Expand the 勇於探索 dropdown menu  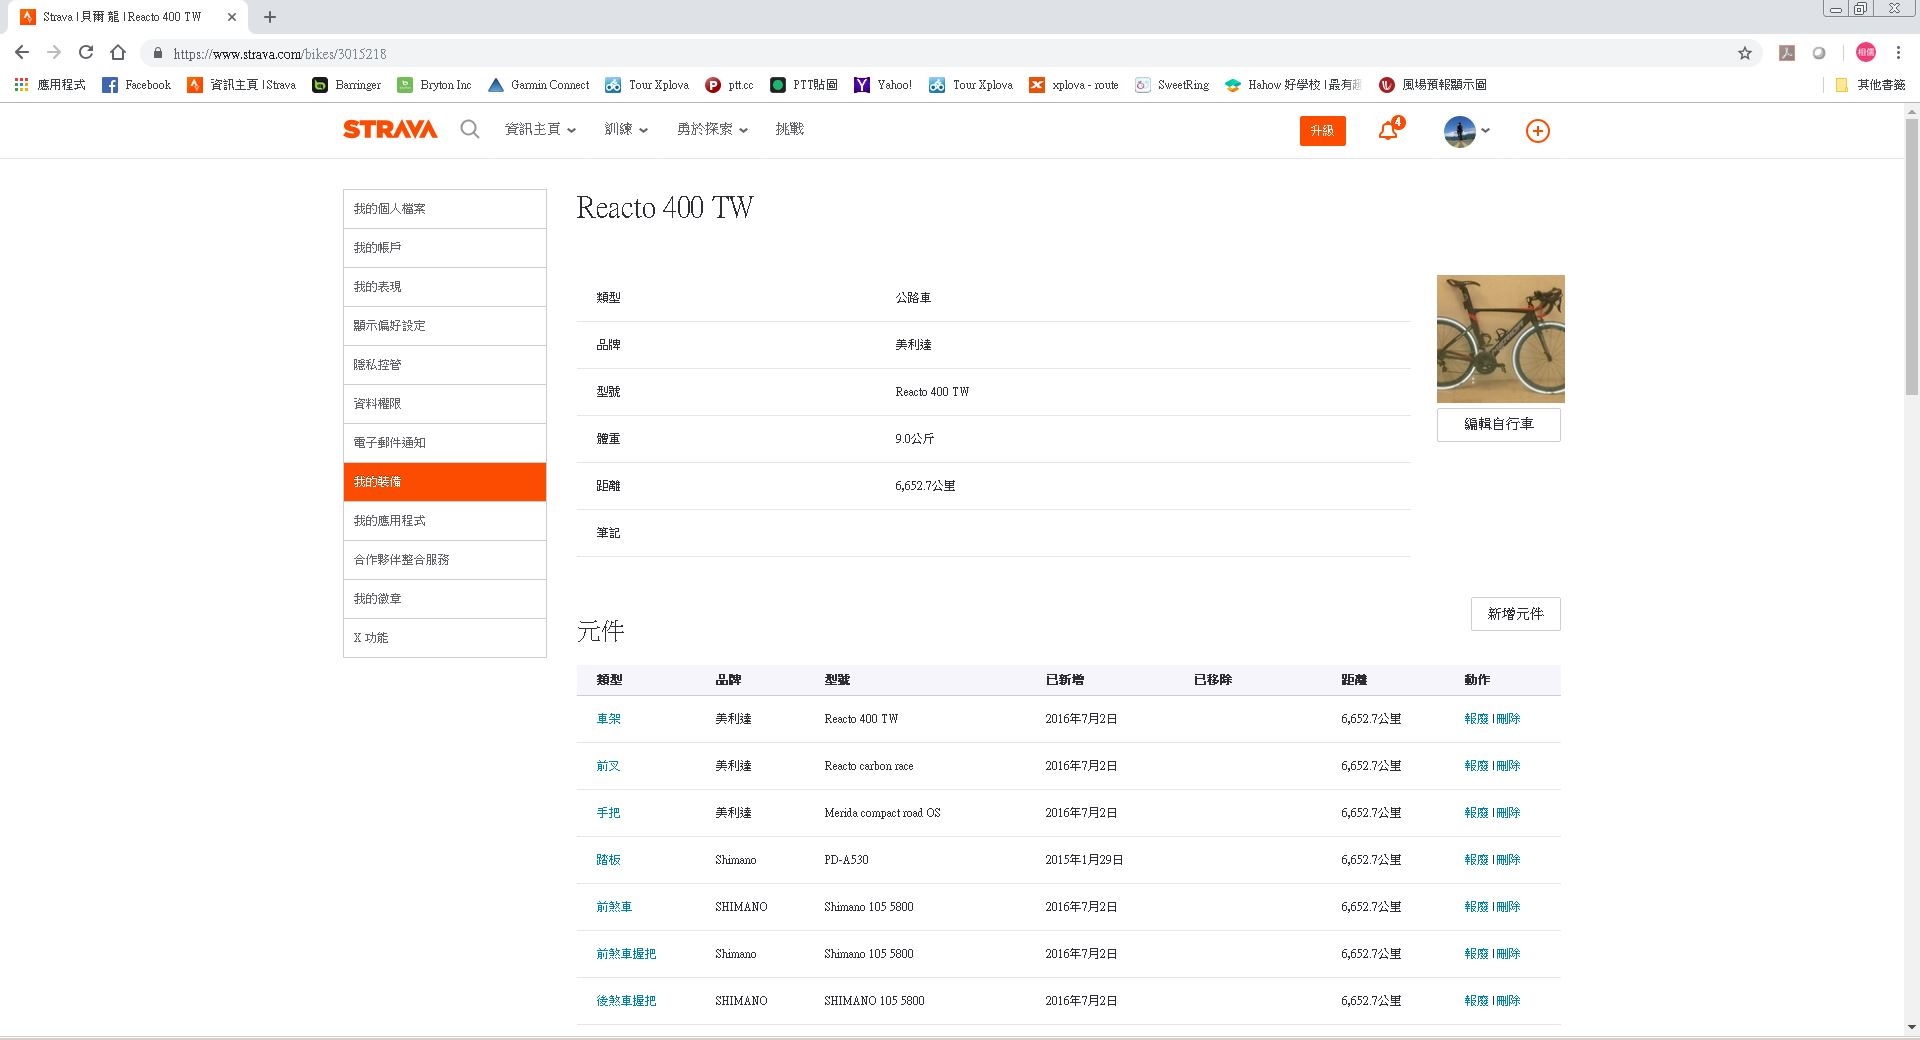(x=712, y=129)
